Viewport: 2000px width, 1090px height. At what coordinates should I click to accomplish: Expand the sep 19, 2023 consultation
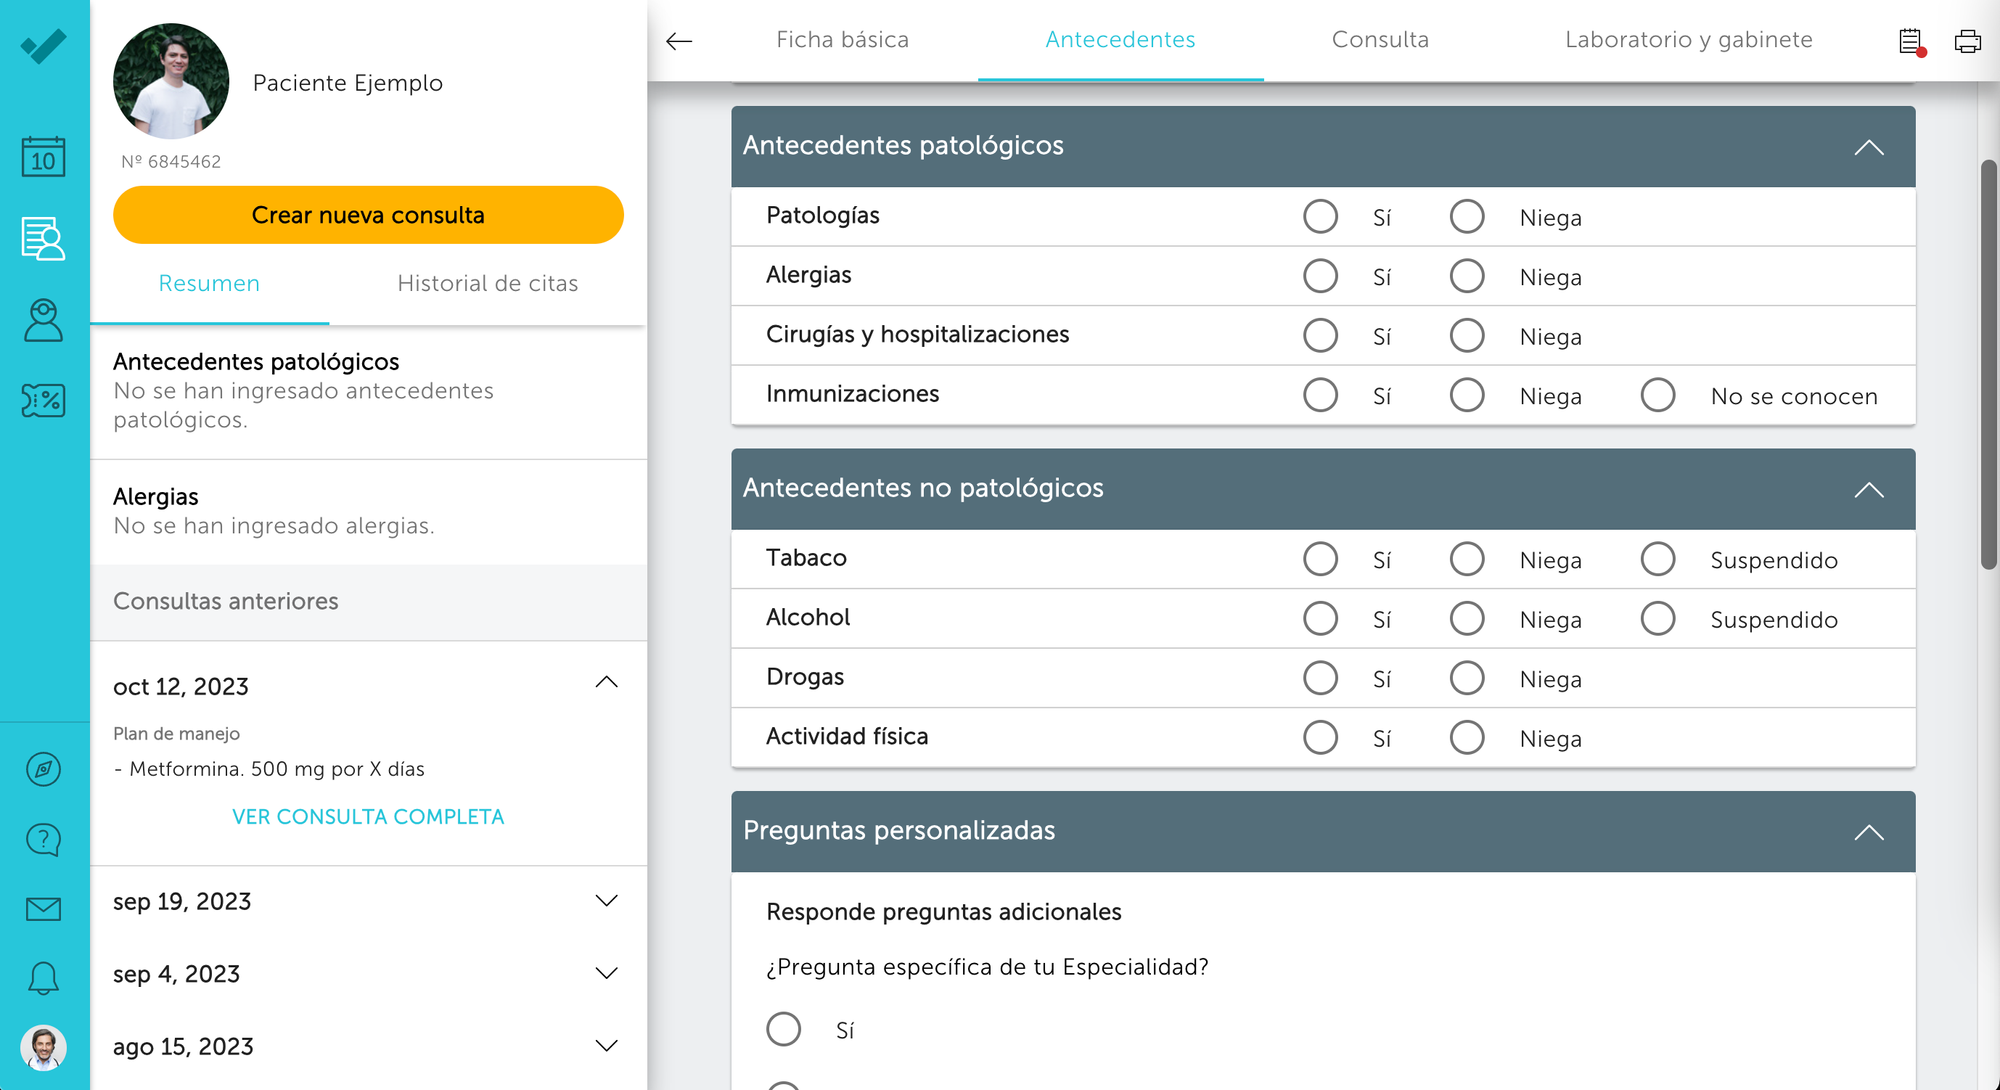[x=606, y=901]
